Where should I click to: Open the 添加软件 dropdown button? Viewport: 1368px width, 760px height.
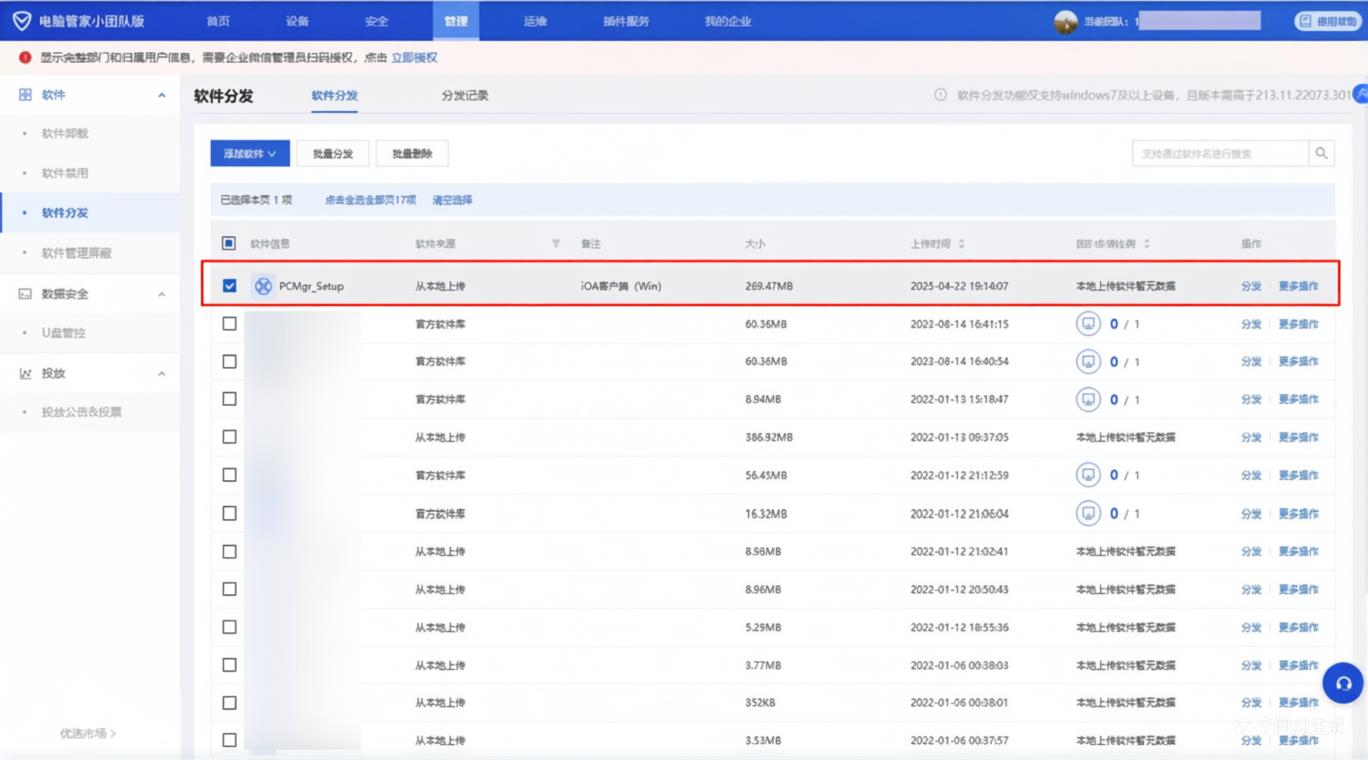click(250, 154)
